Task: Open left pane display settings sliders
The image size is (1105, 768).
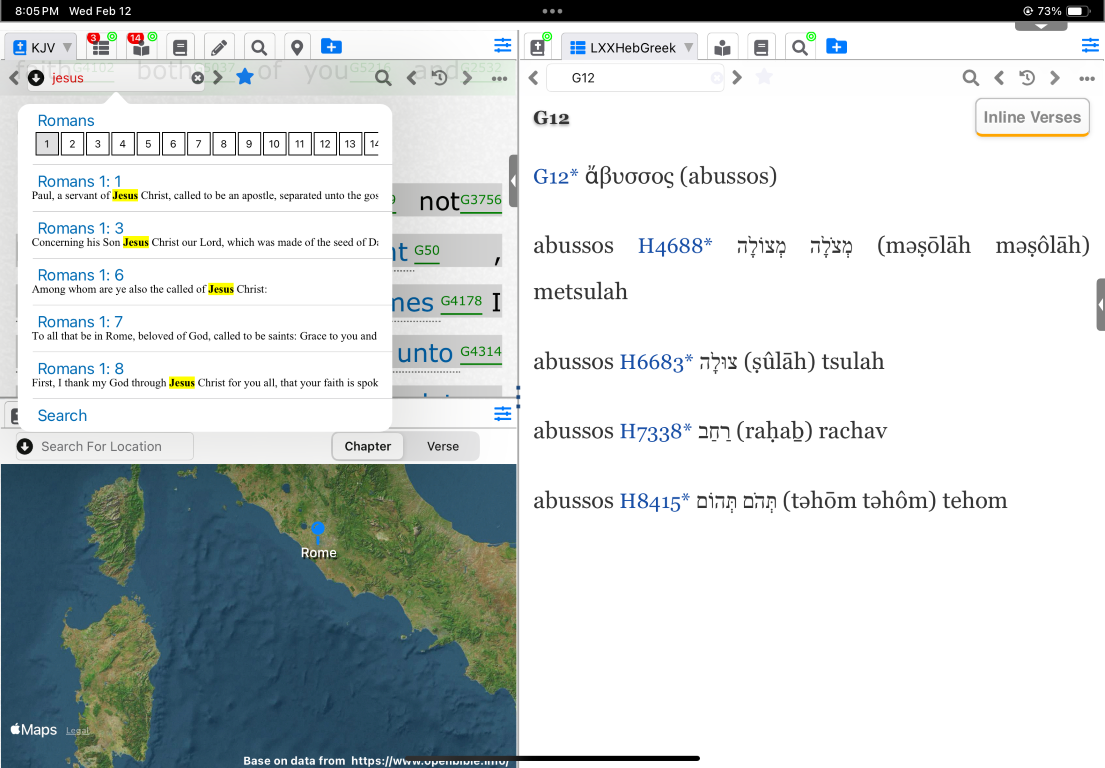Action: point(502,46)
